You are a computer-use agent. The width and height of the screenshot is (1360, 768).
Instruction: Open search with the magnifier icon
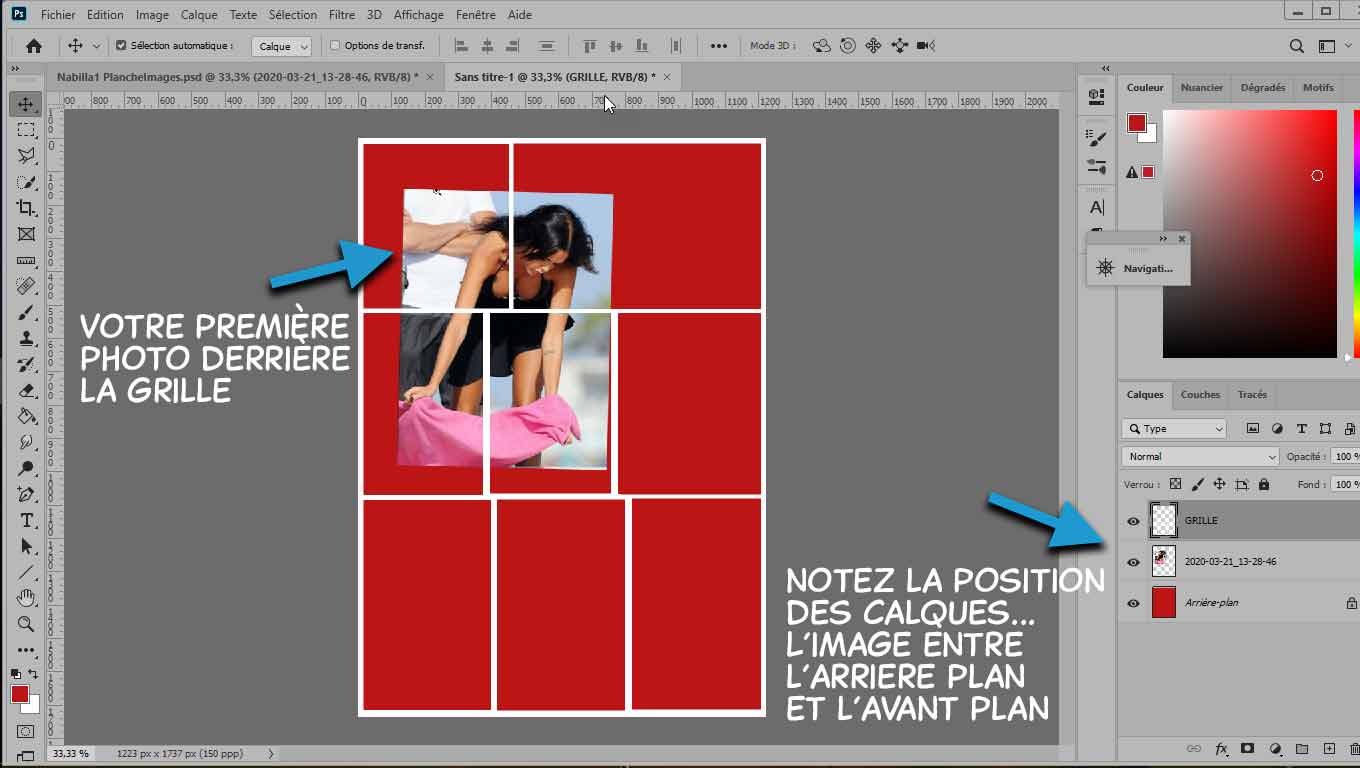coord(1296,46)
